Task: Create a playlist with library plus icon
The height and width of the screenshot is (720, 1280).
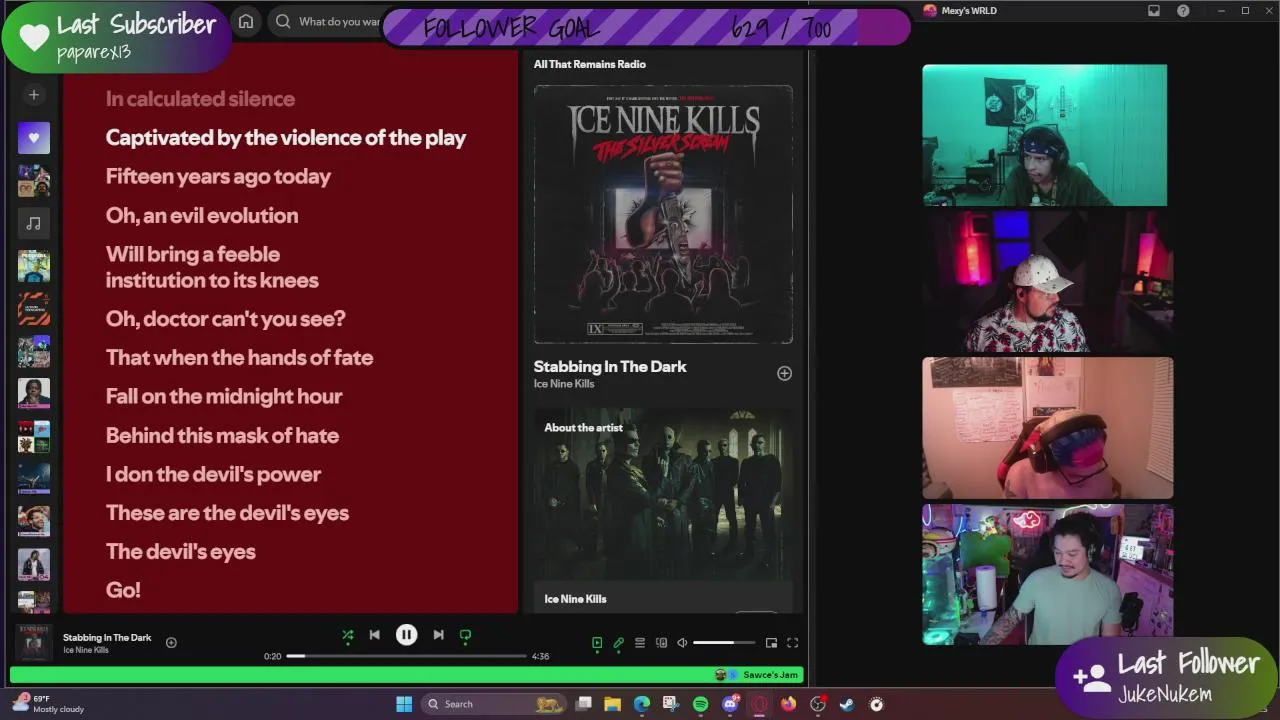Action: [x=33, y=95]
